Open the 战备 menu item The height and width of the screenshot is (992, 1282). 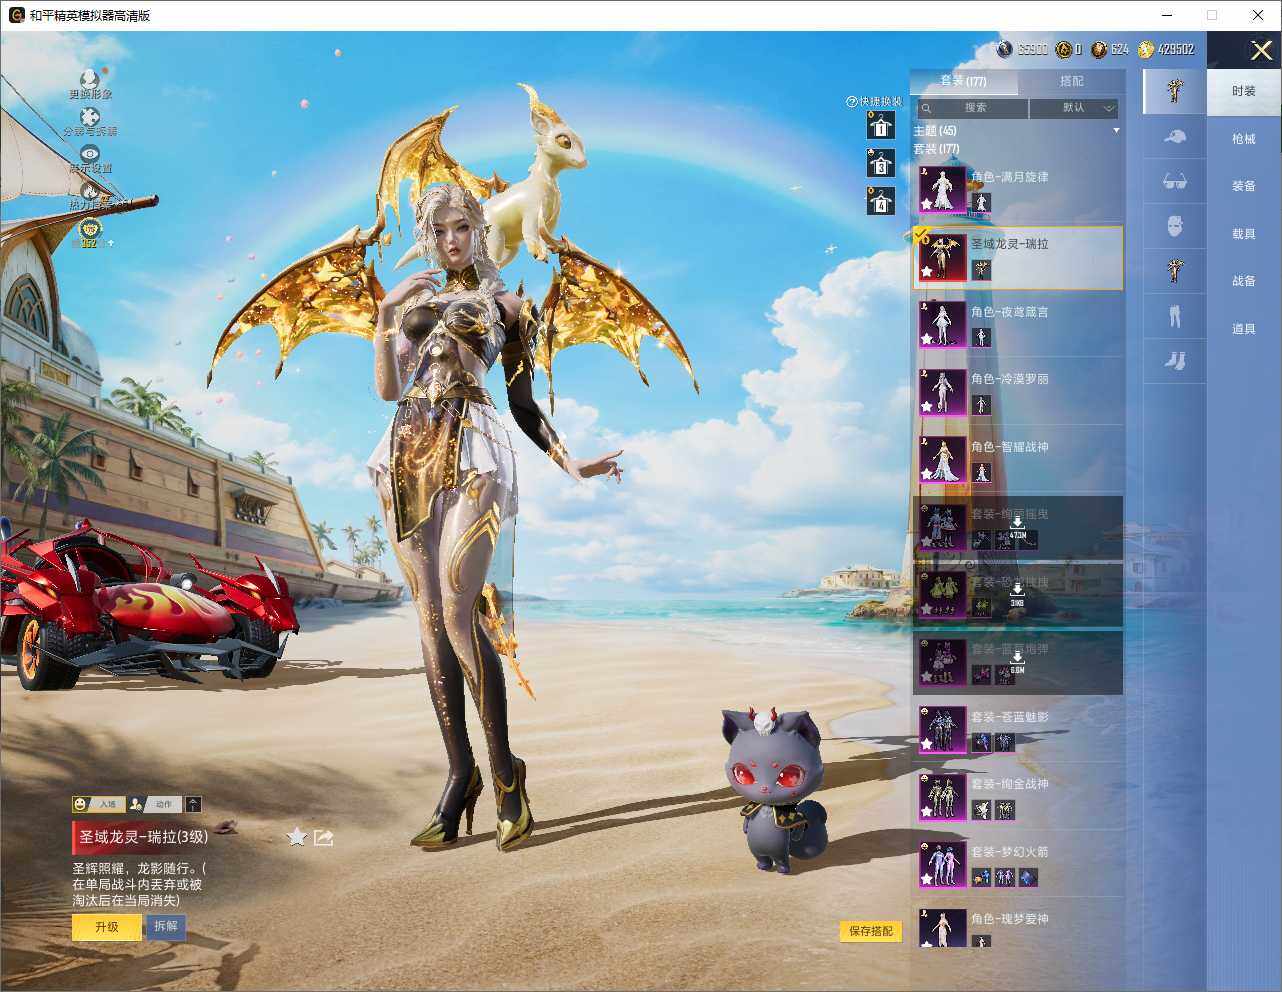click(x=1244, y=281)
